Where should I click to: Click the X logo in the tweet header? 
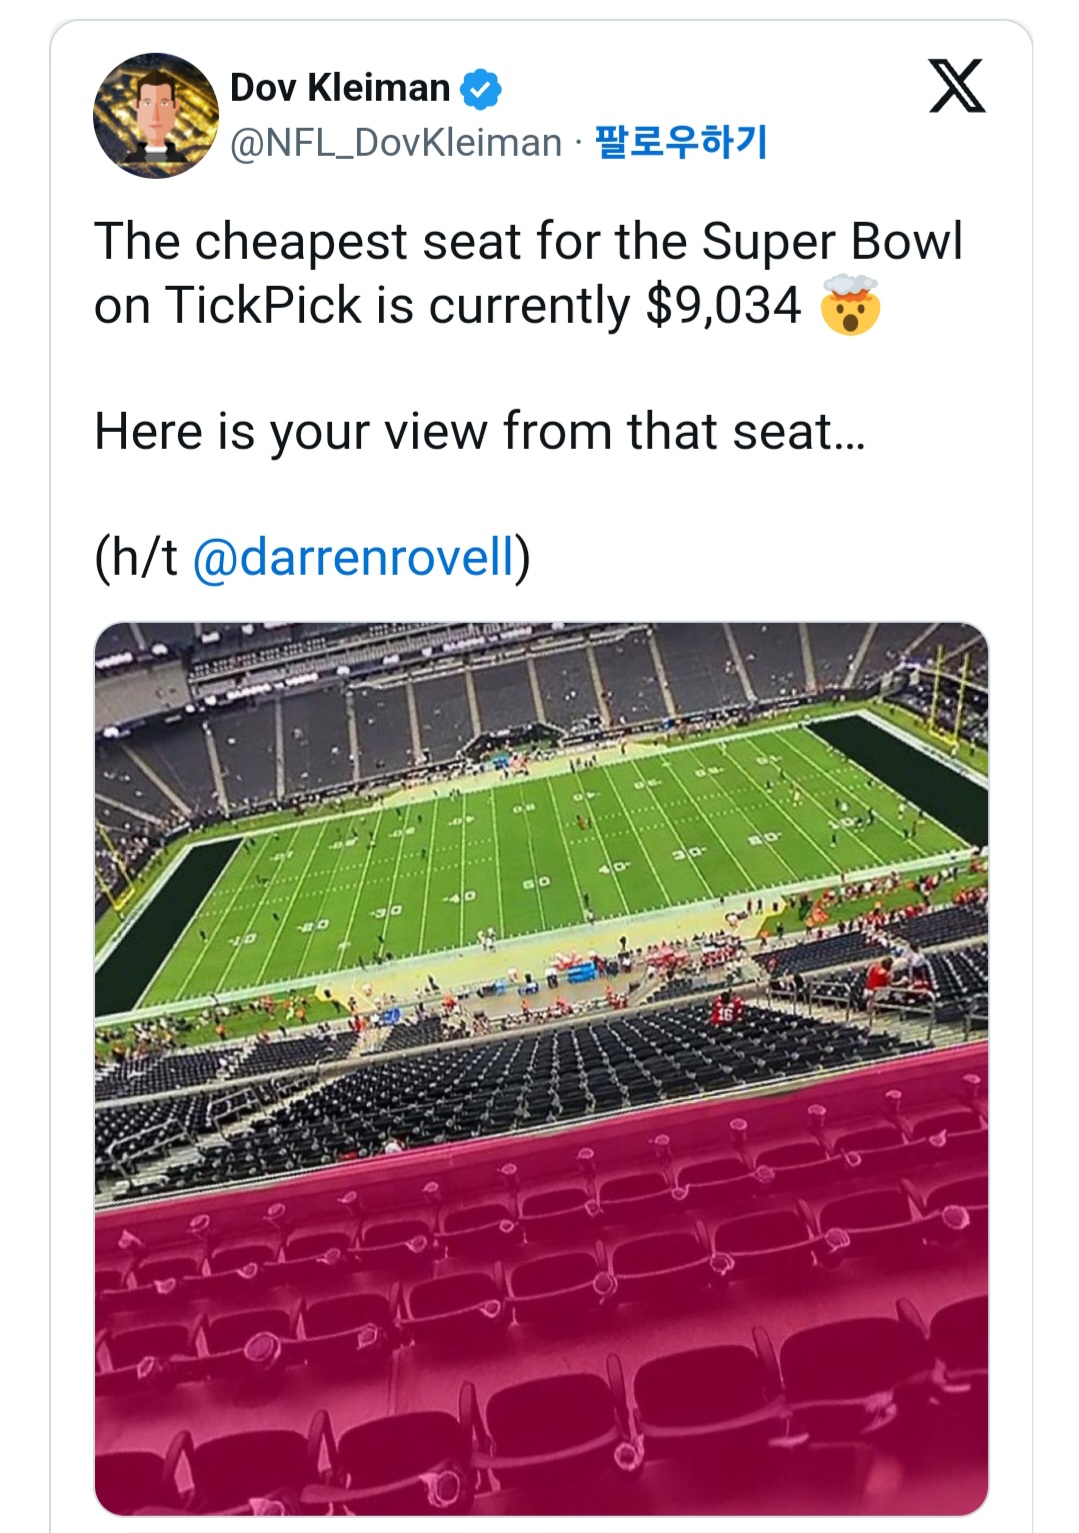[x=957, y=86]
